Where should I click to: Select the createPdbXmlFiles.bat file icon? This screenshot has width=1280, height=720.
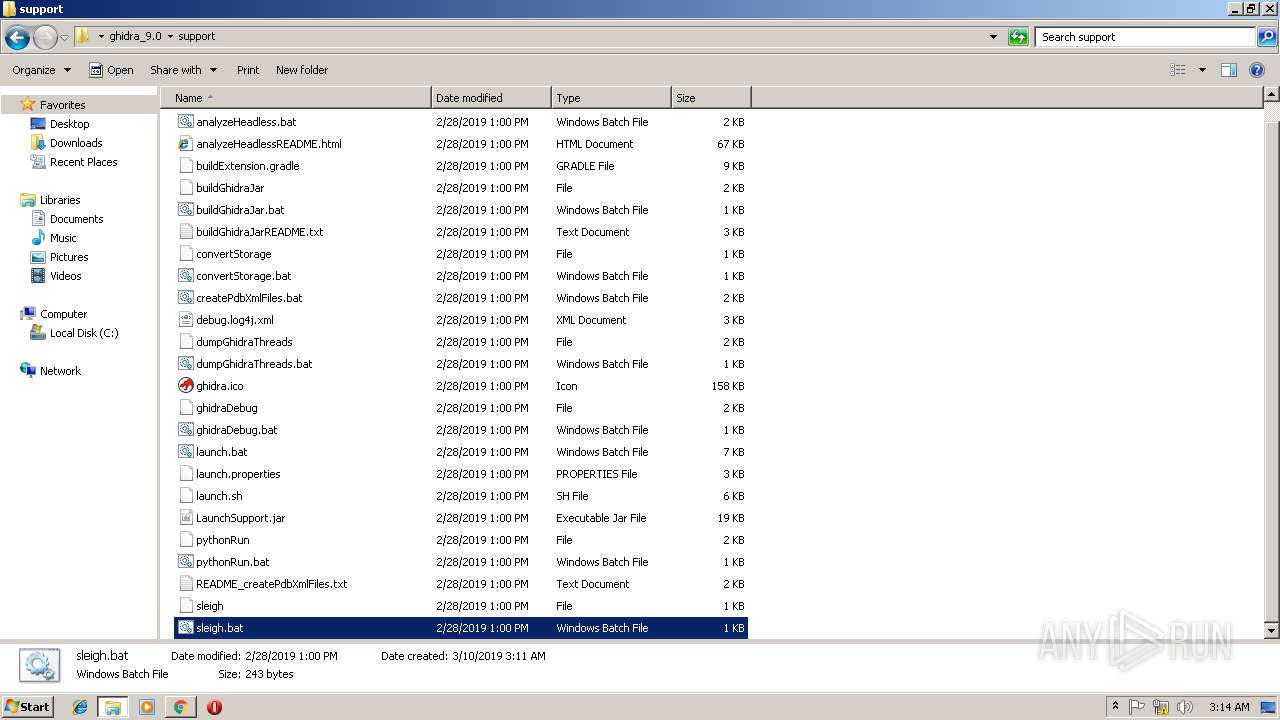click(185, 298)
